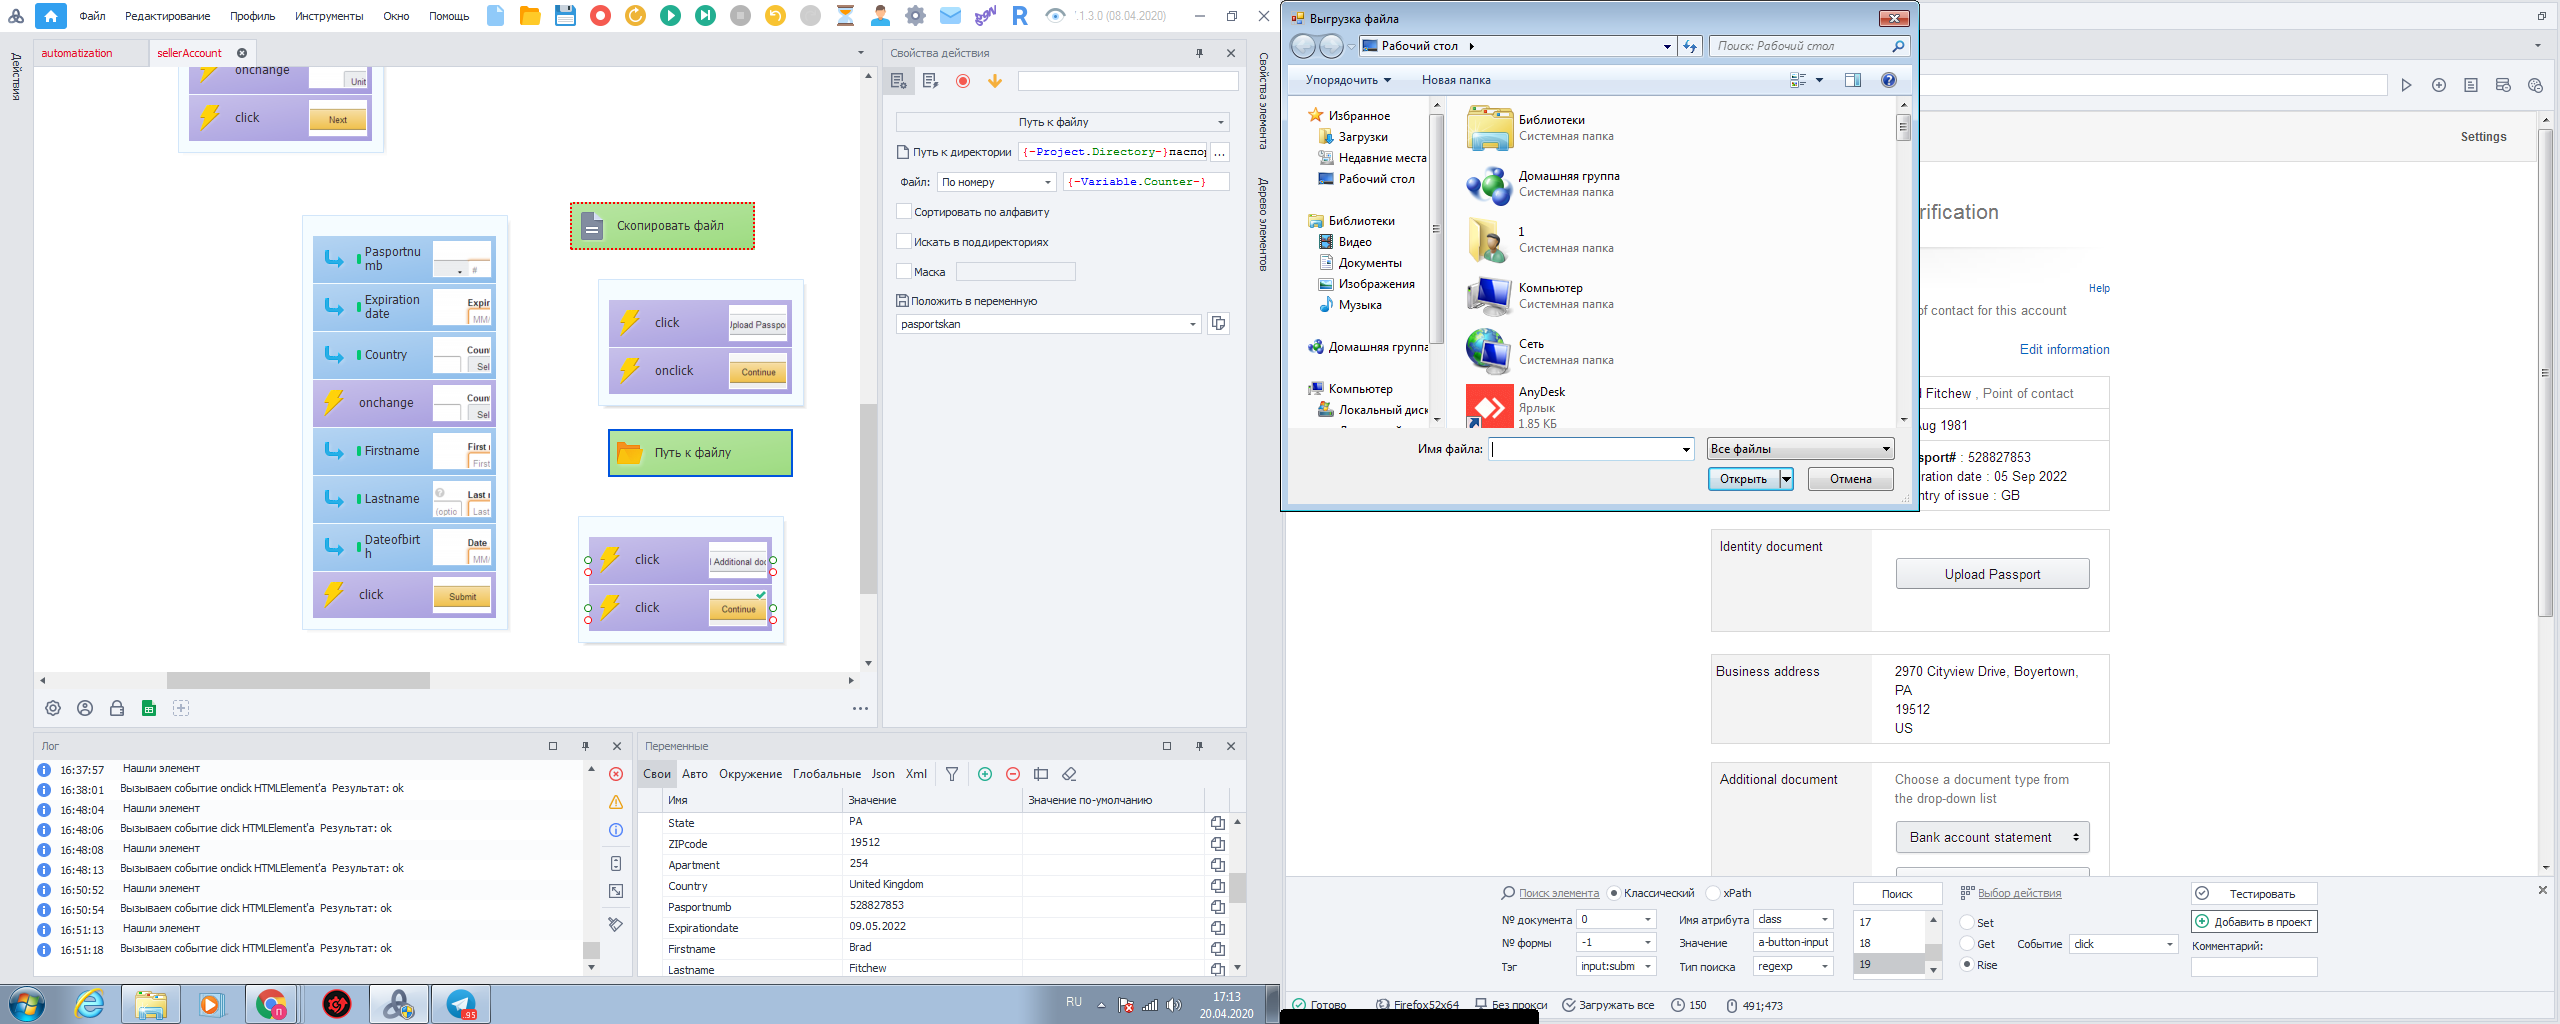Viewport: 2560px width, 1024px height.
Task: Toggle 'Искать в поддиректориях' checkbox
Action: (904, 242)
